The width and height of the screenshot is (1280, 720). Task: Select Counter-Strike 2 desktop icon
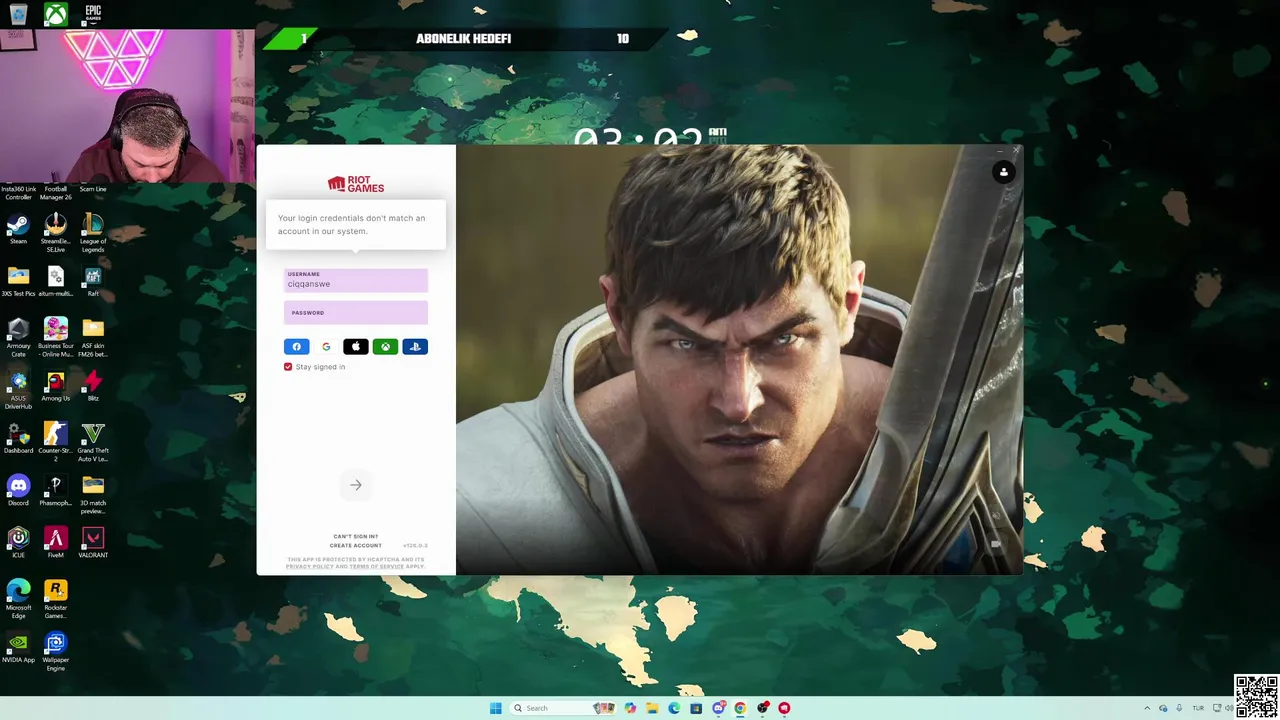click(x=55, y=442)
